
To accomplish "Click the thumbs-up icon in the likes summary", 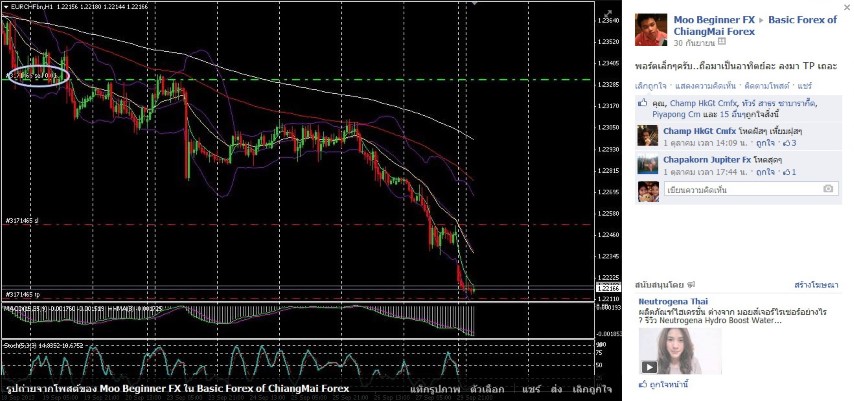I will [642, 102].
